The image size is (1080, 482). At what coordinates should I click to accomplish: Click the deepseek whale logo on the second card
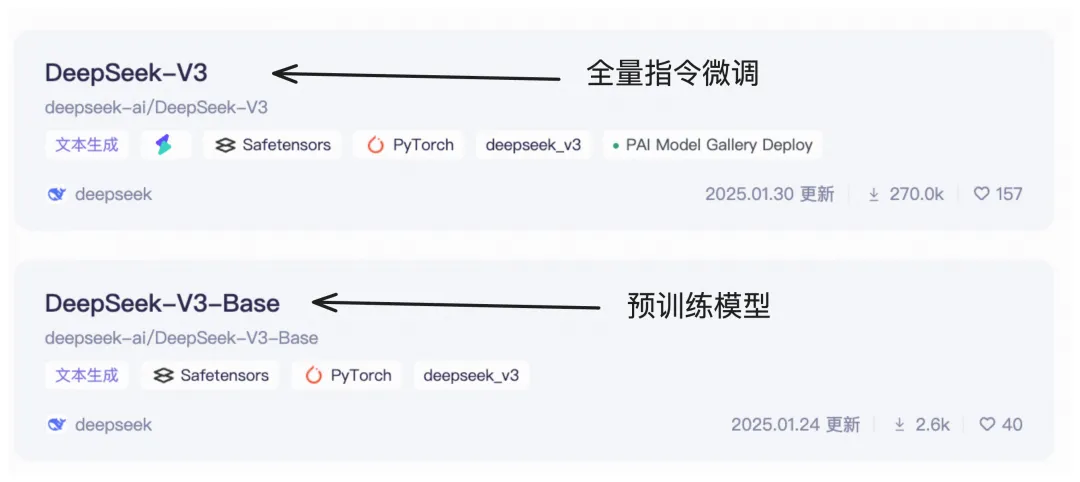[56, 425]
